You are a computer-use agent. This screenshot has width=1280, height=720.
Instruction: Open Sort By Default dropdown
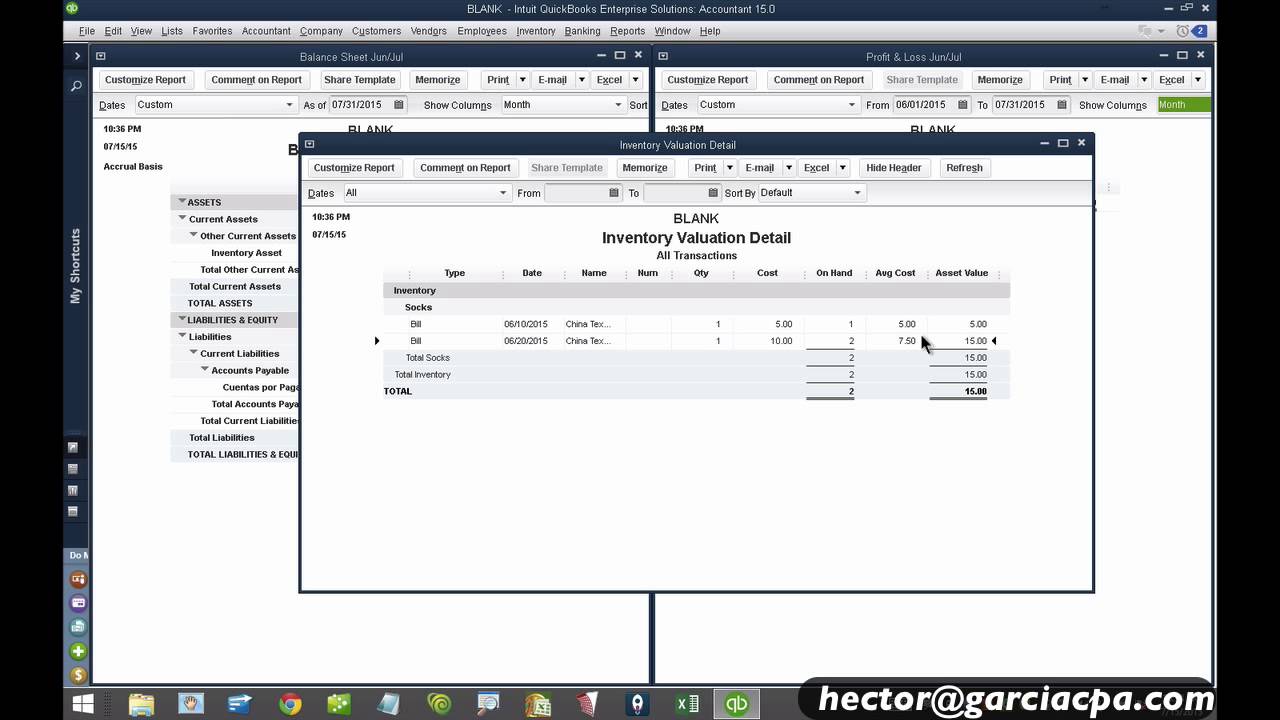point(811,193)
